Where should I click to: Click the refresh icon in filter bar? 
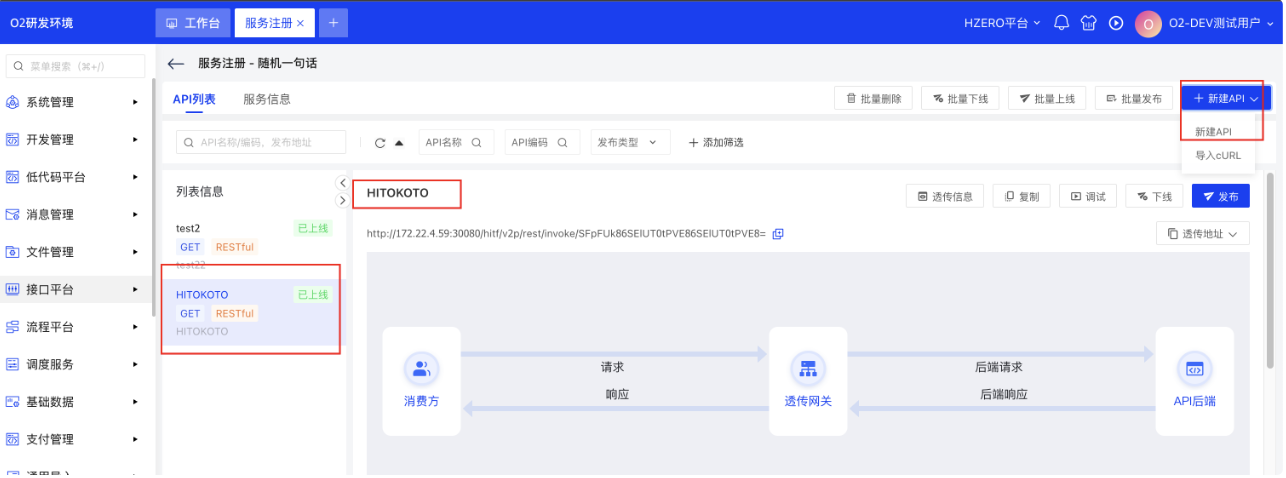(x=380, y=143)
